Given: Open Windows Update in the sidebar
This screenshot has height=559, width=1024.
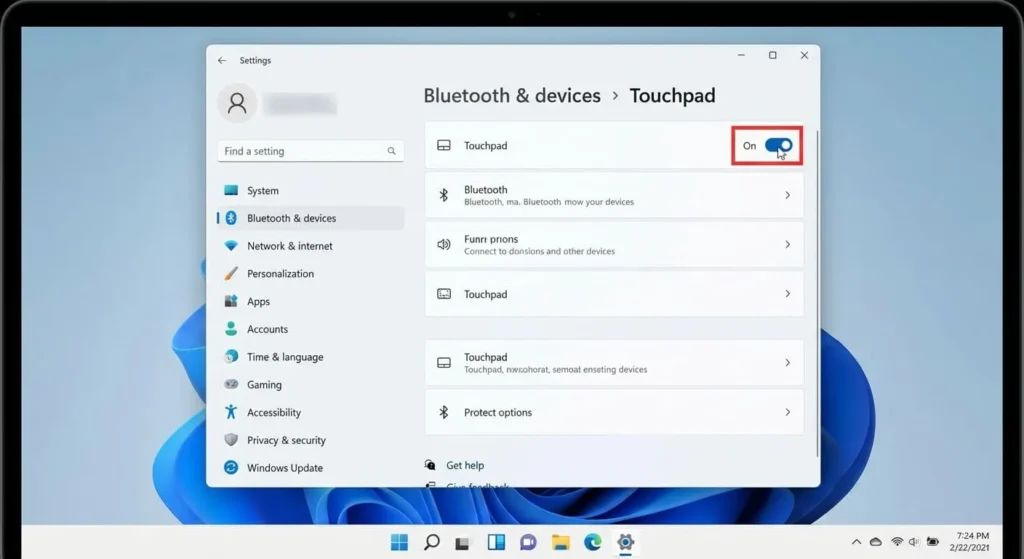Looking at the screenshot, I should 310,468.
